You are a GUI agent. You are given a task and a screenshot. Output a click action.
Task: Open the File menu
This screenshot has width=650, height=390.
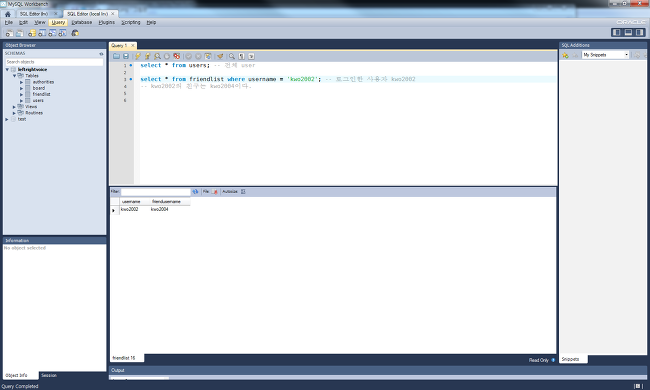coord(9,22)
